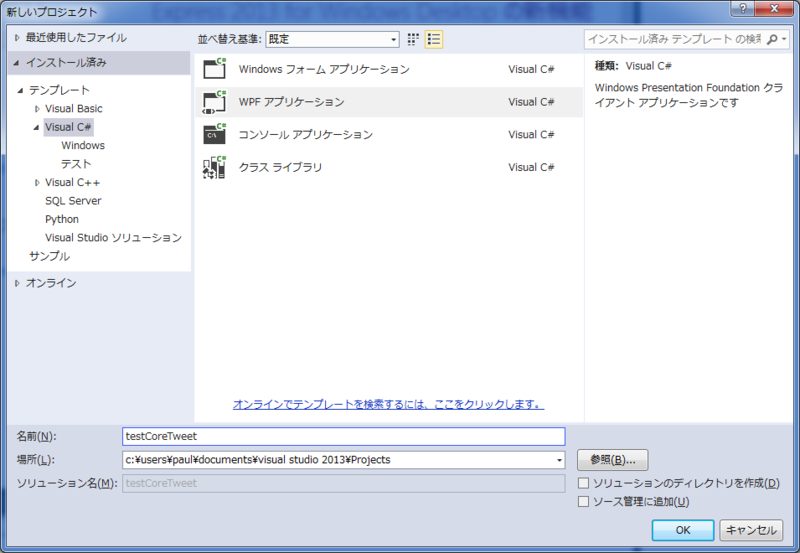
Task: Select Python template category
Action: tap(62, 219)
